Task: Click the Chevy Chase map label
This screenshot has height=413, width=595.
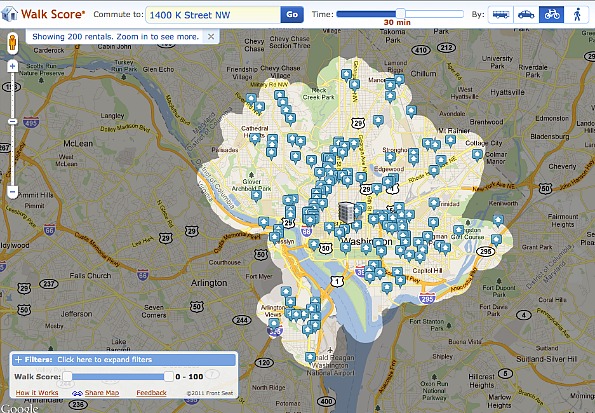Action: coord(254,45)
